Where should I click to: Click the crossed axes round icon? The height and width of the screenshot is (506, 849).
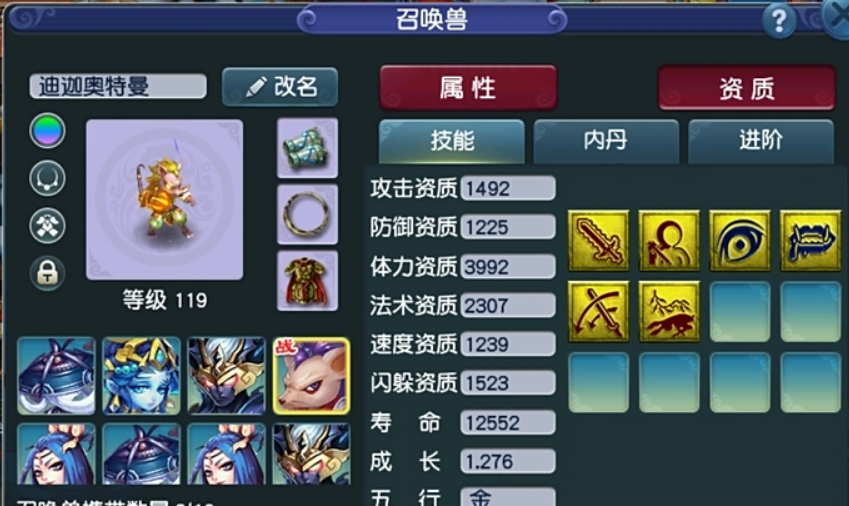(48, 225)
